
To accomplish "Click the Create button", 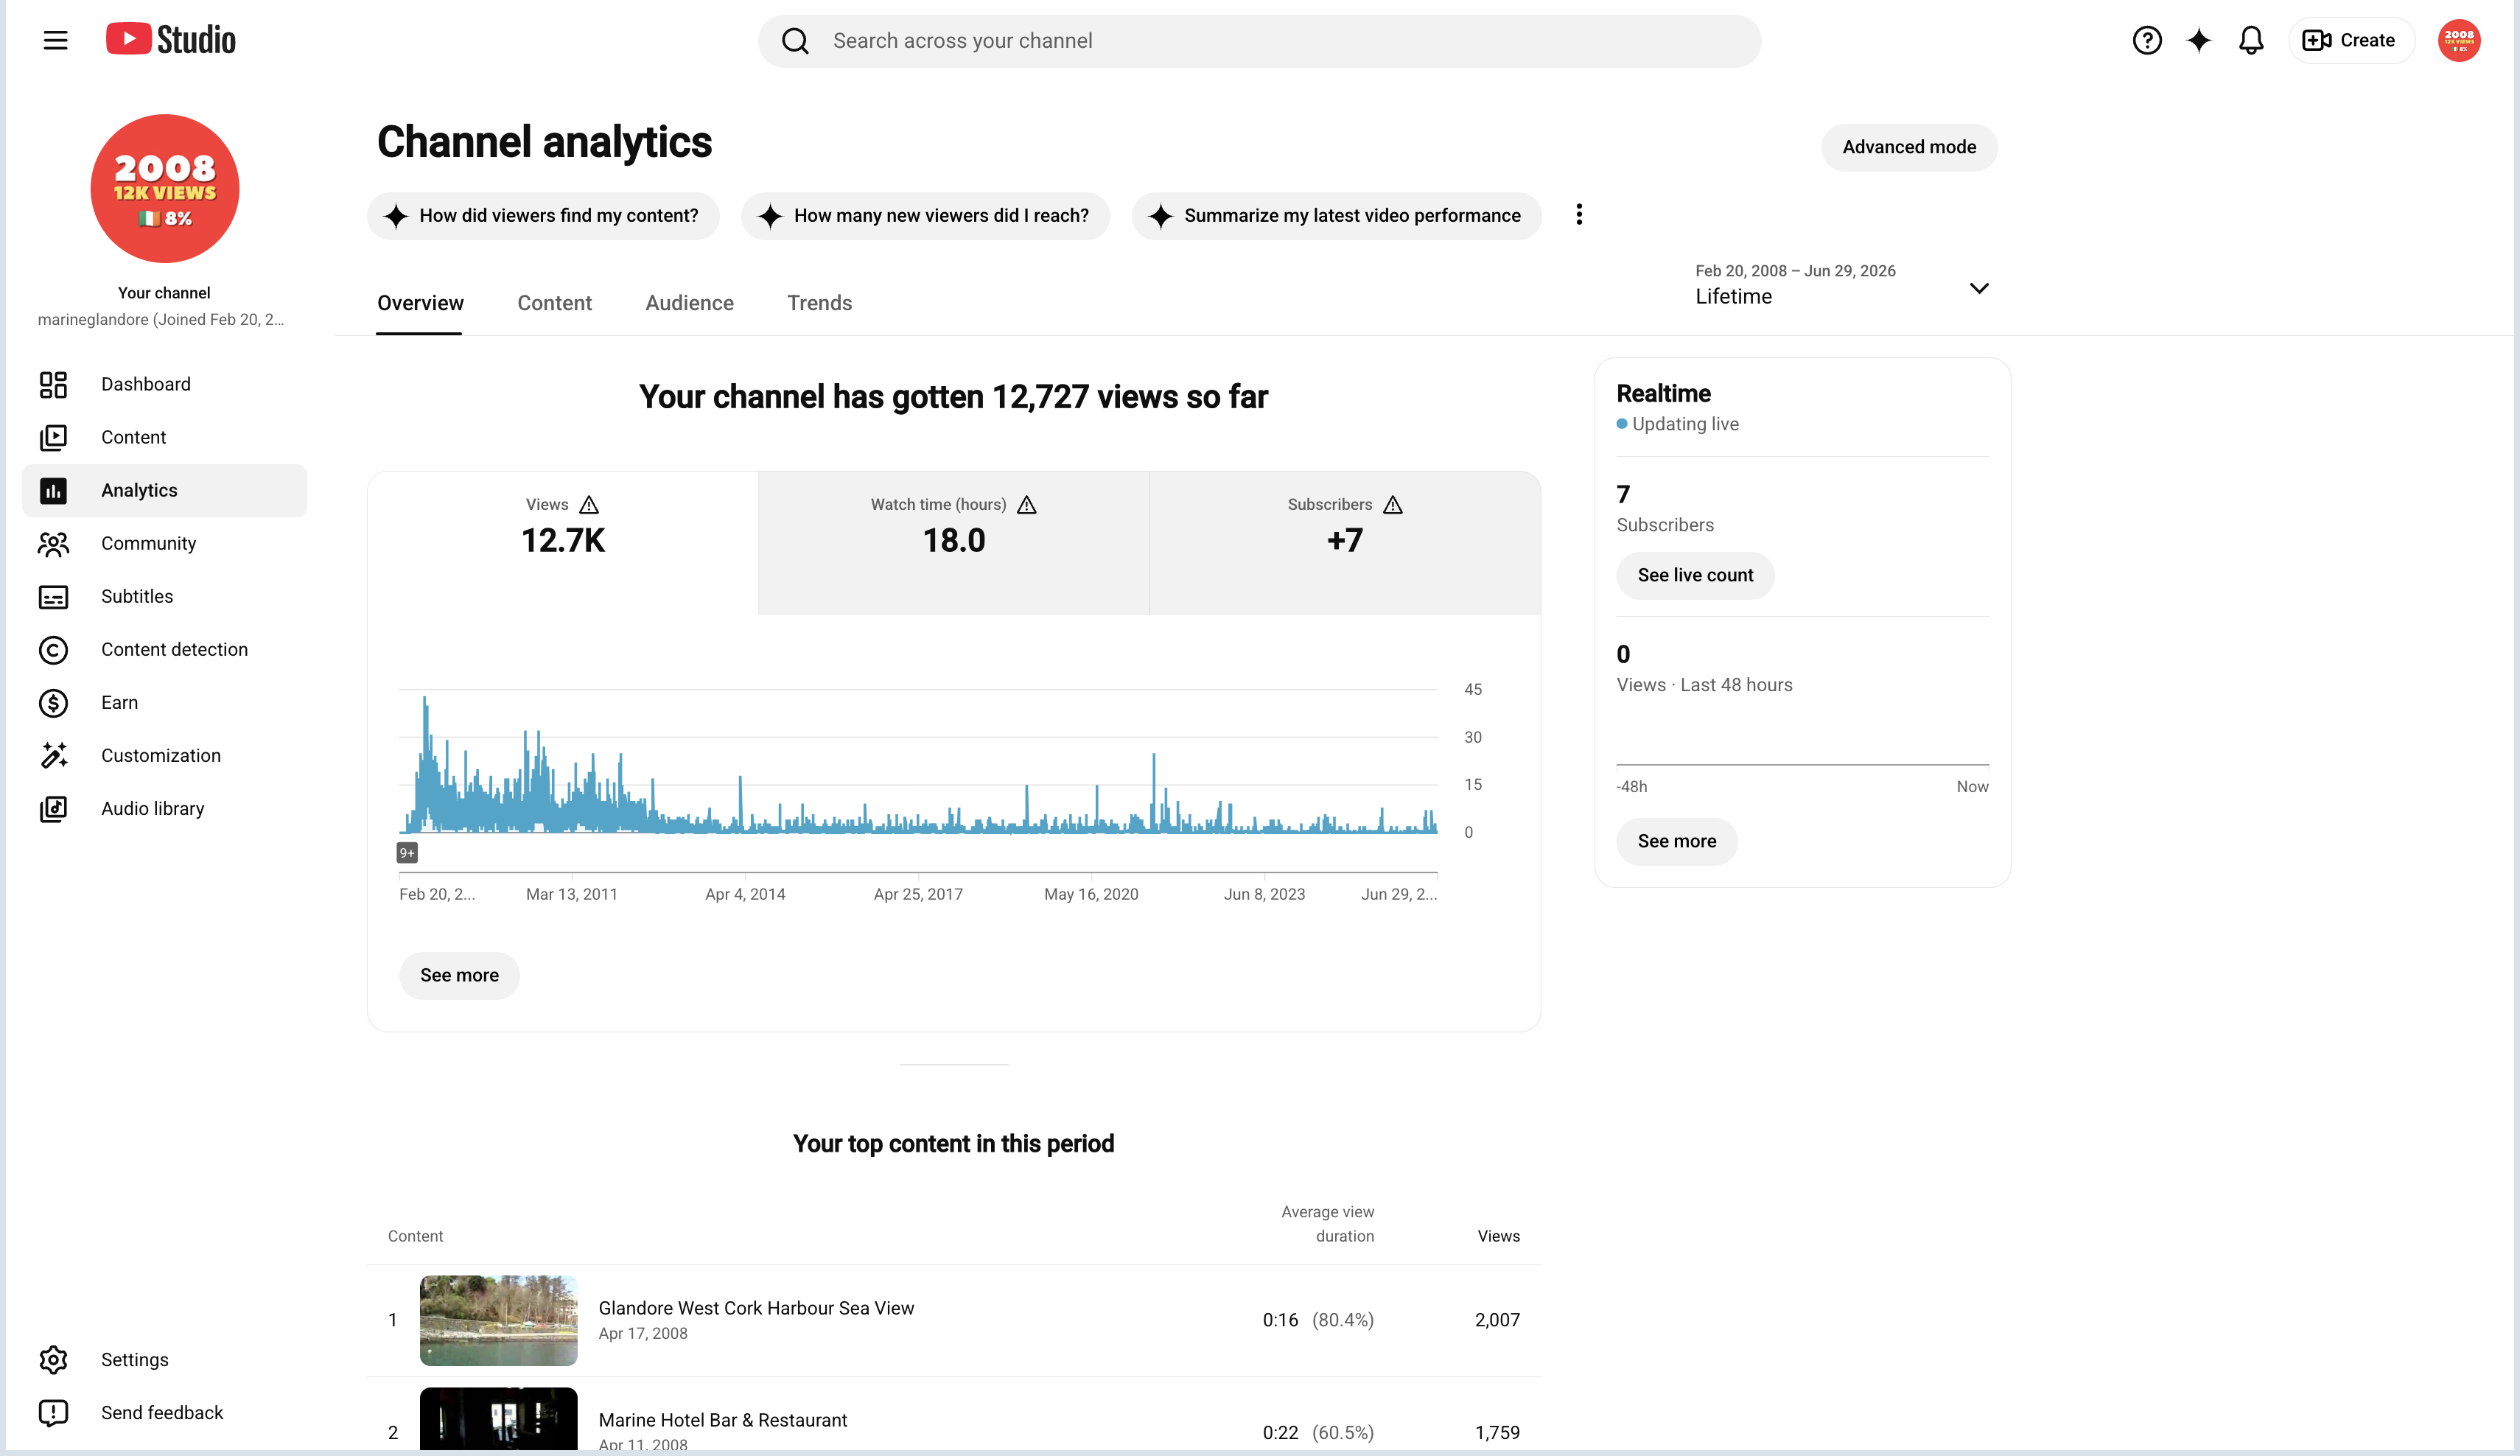I will (2351, 40).
